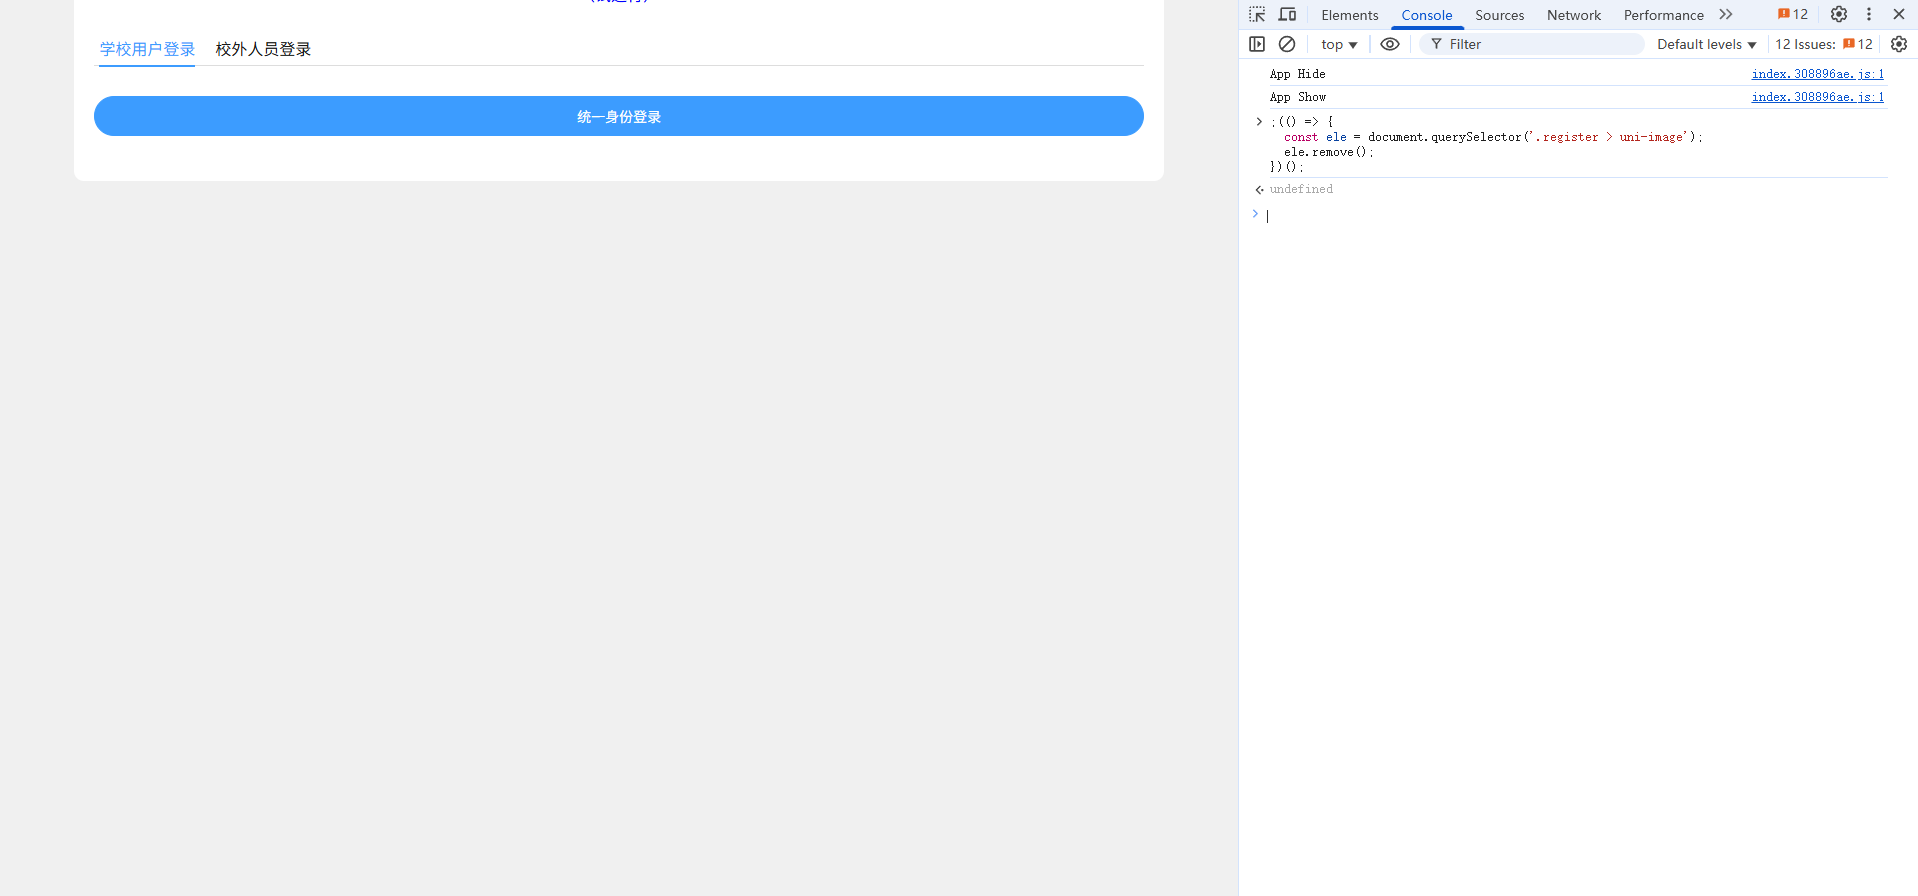Clear the console with the clear icon
This screenshot has width=1918, height=896.
1287,44
